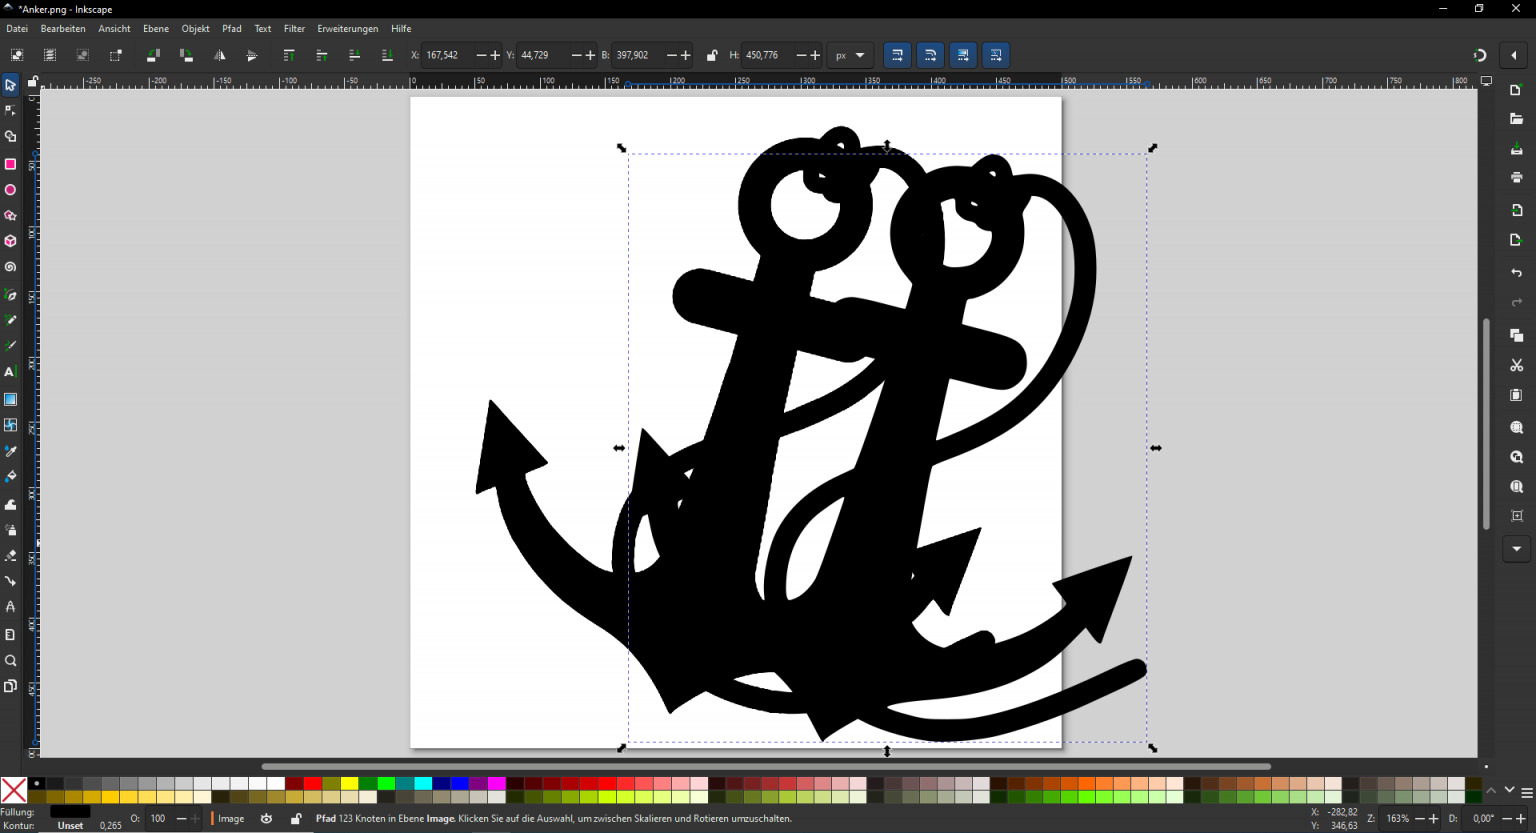
Task: Toggle the lock for the Image layer
Action: pos(296,819)
